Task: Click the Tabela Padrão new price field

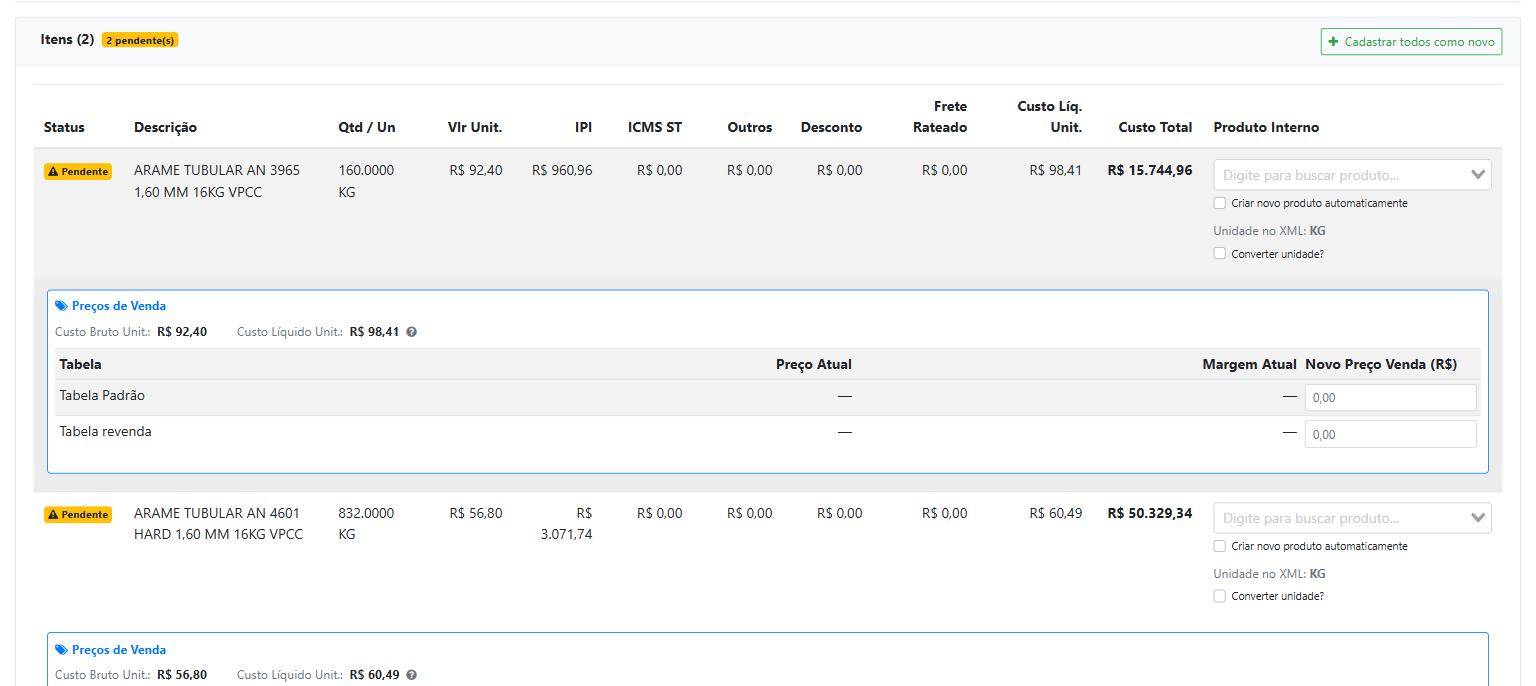Action: pyautogui.click(x=1390, y=398)
